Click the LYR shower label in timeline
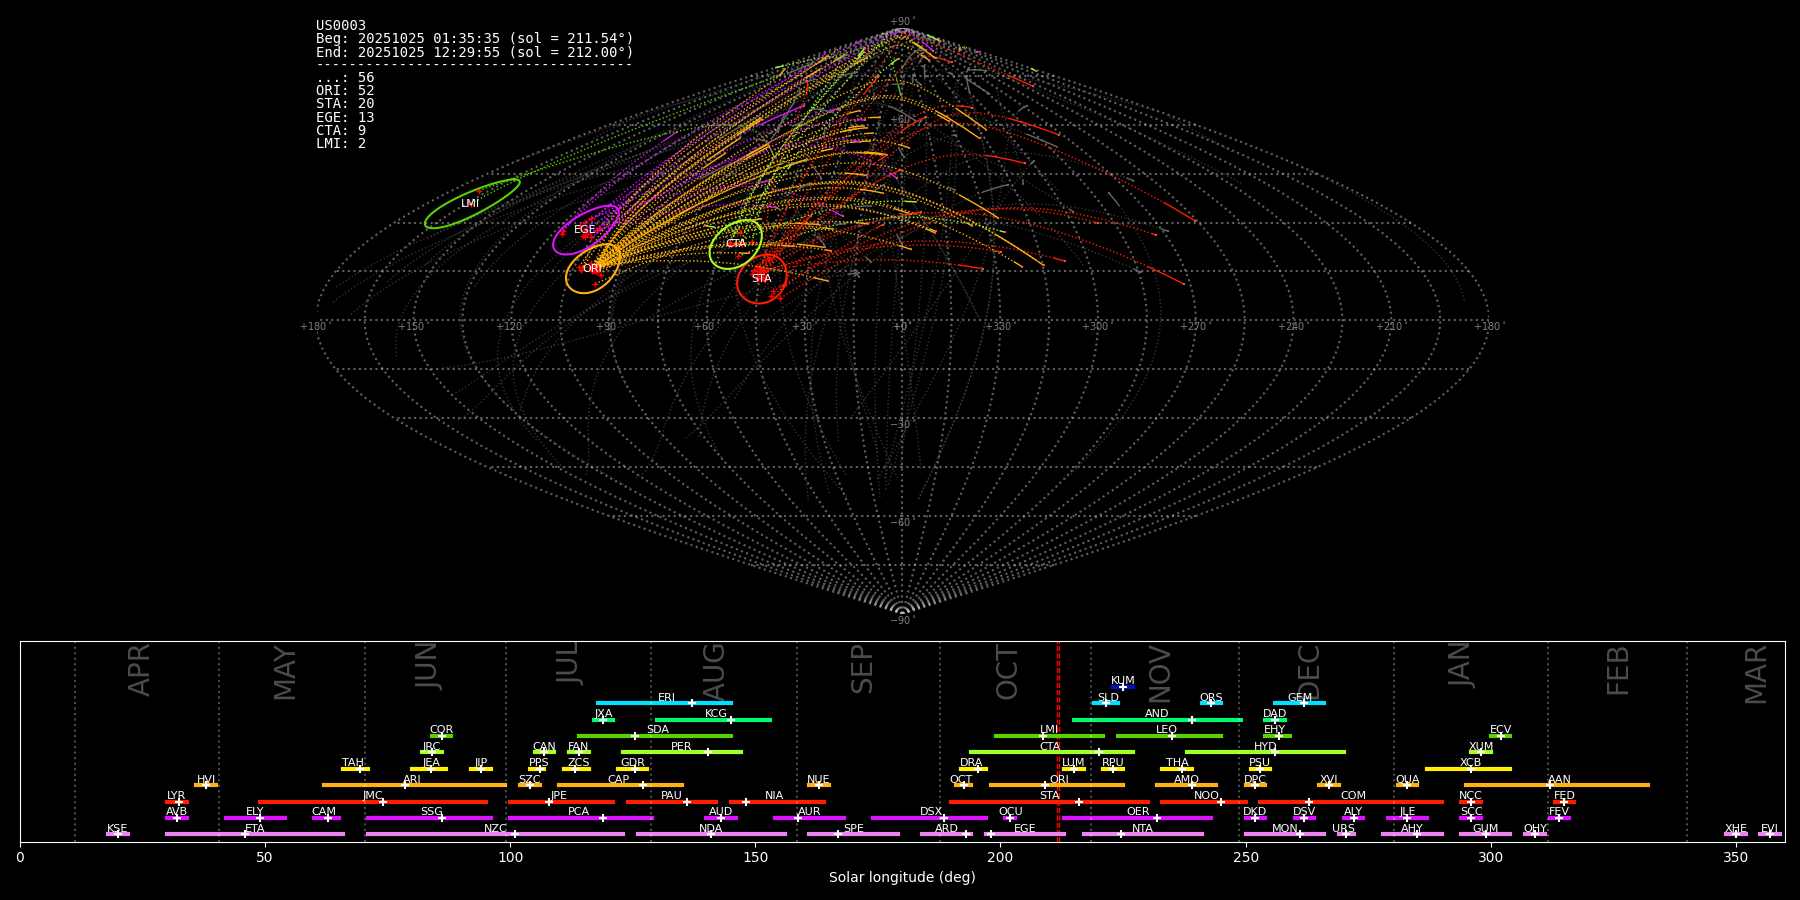Screen dimensions: 1800x900 (176, 796)
